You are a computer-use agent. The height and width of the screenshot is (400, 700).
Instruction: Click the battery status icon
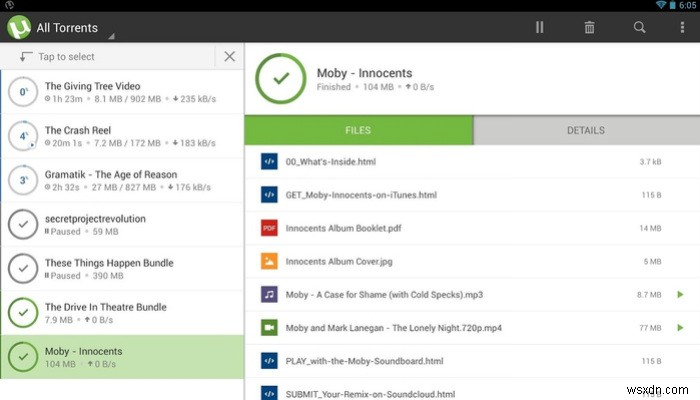pos(672,5)
